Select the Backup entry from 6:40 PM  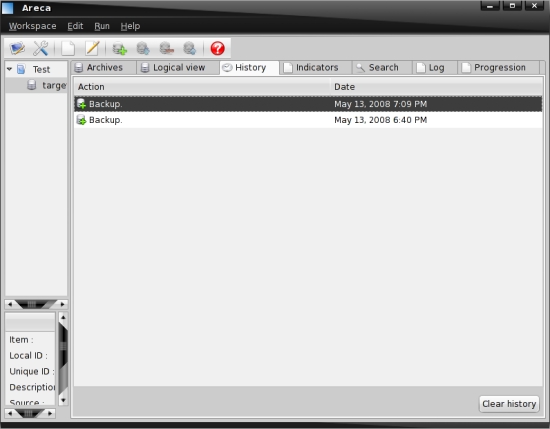tap(308, 120)
